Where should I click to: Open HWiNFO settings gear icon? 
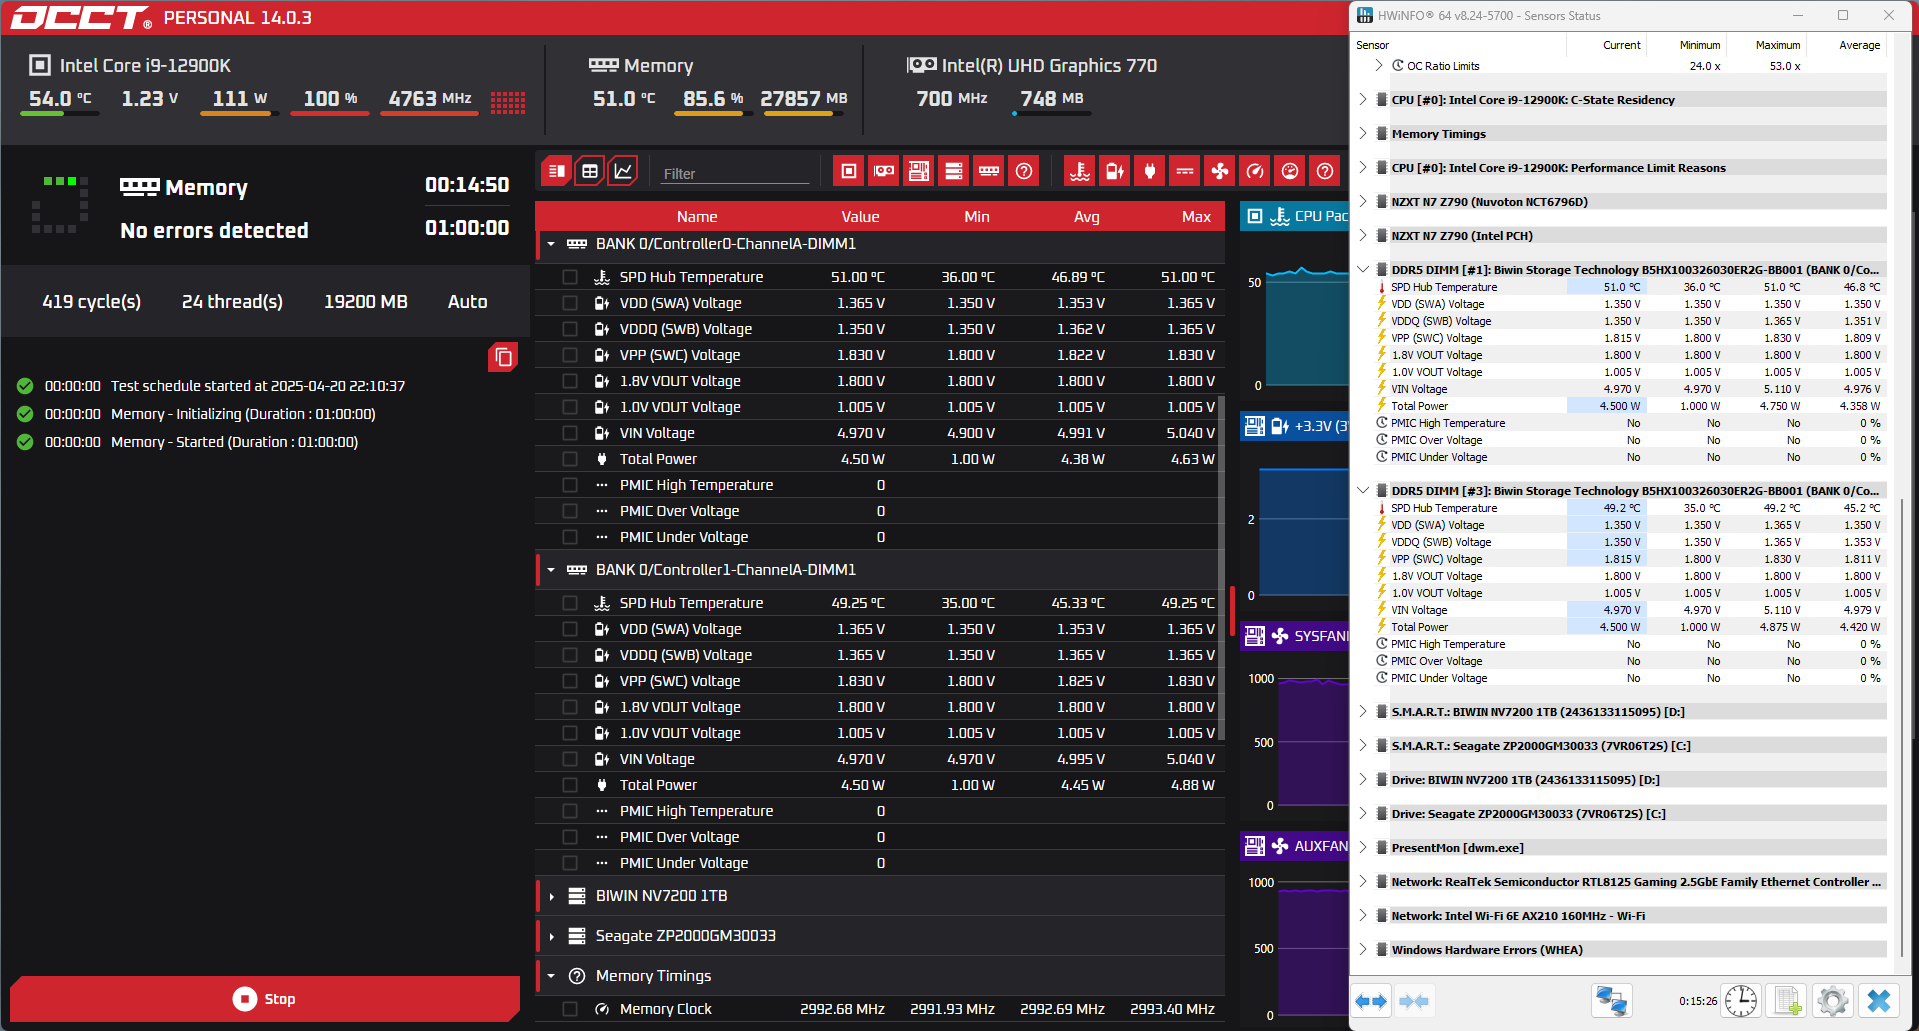tap(1832, 1000)
